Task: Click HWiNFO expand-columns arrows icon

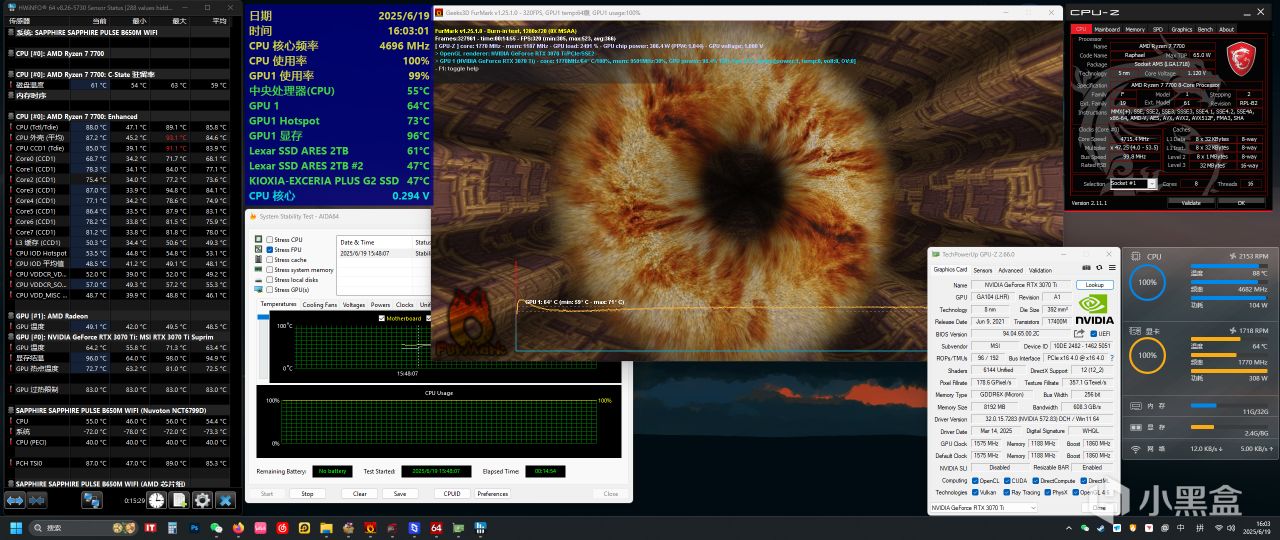Action: 15,501
